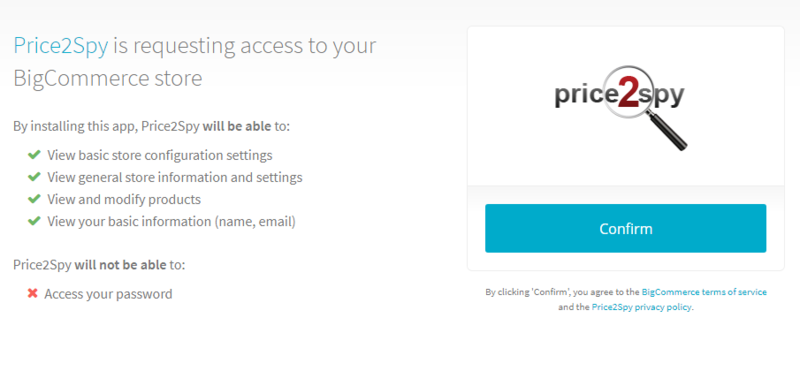This screenshot has height=371, width=800.
Task: Click the bold 'will be able' text
Action: pyautogui.click(x=237, y=126)
